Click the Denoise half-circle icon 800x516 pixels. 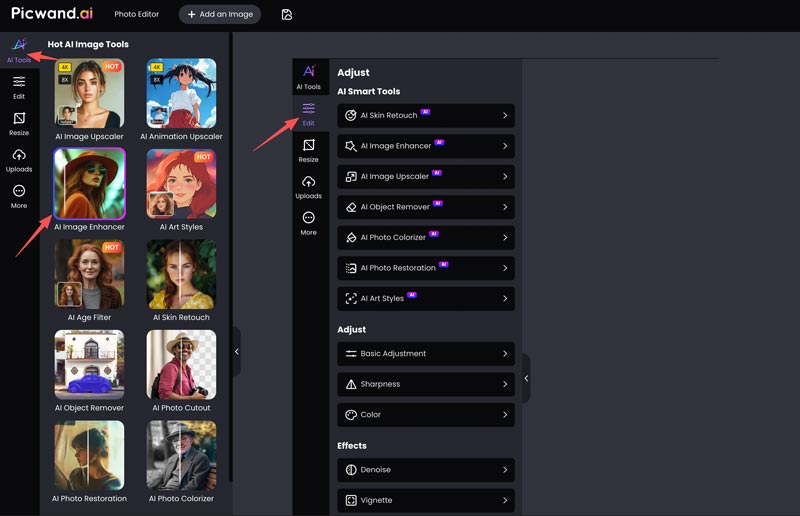pyautogui.click(x=351, y=470)
